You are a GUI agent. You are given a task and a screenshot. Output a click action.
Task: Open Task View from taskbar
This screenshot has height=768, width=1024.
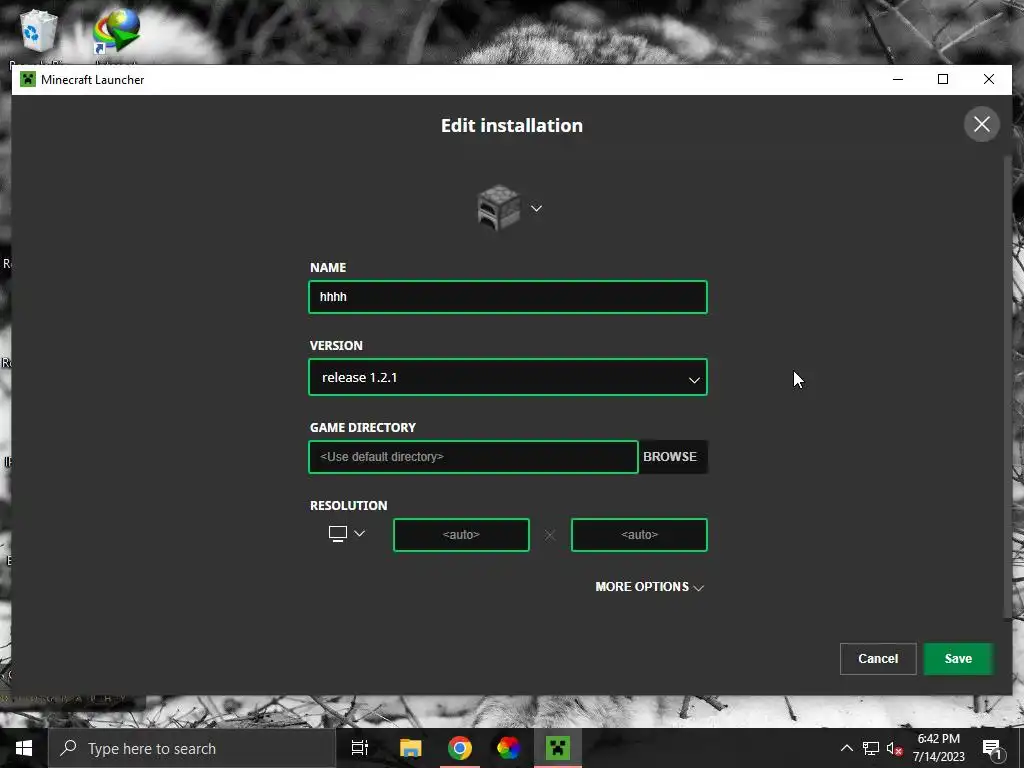[x=360, y=748]
